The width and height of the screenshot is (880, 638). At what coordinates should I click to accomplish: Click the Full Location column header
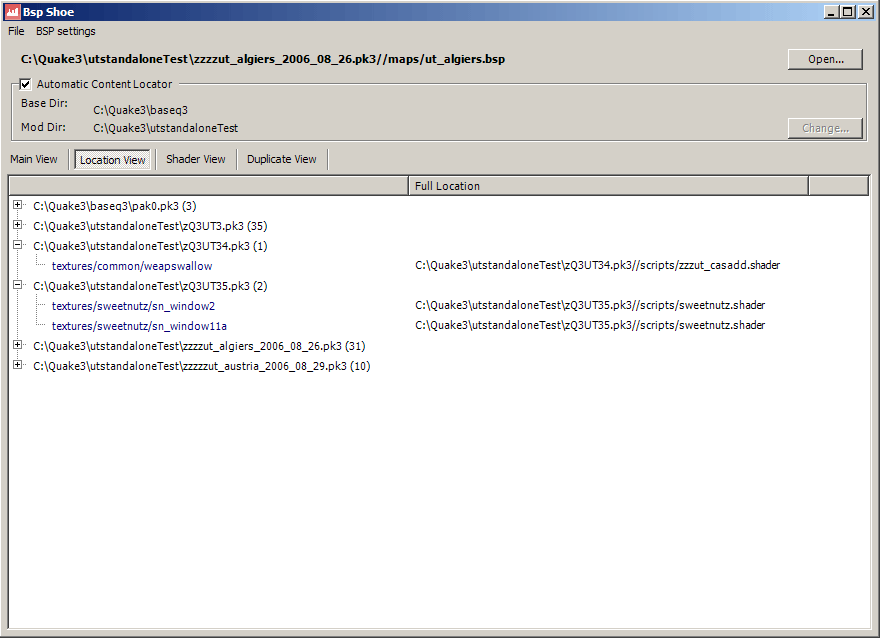click(607, 186)
